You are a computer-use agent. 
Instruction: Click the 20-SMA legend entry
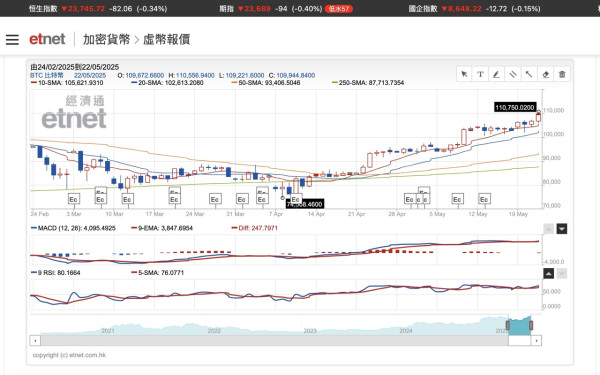(167, 83)
